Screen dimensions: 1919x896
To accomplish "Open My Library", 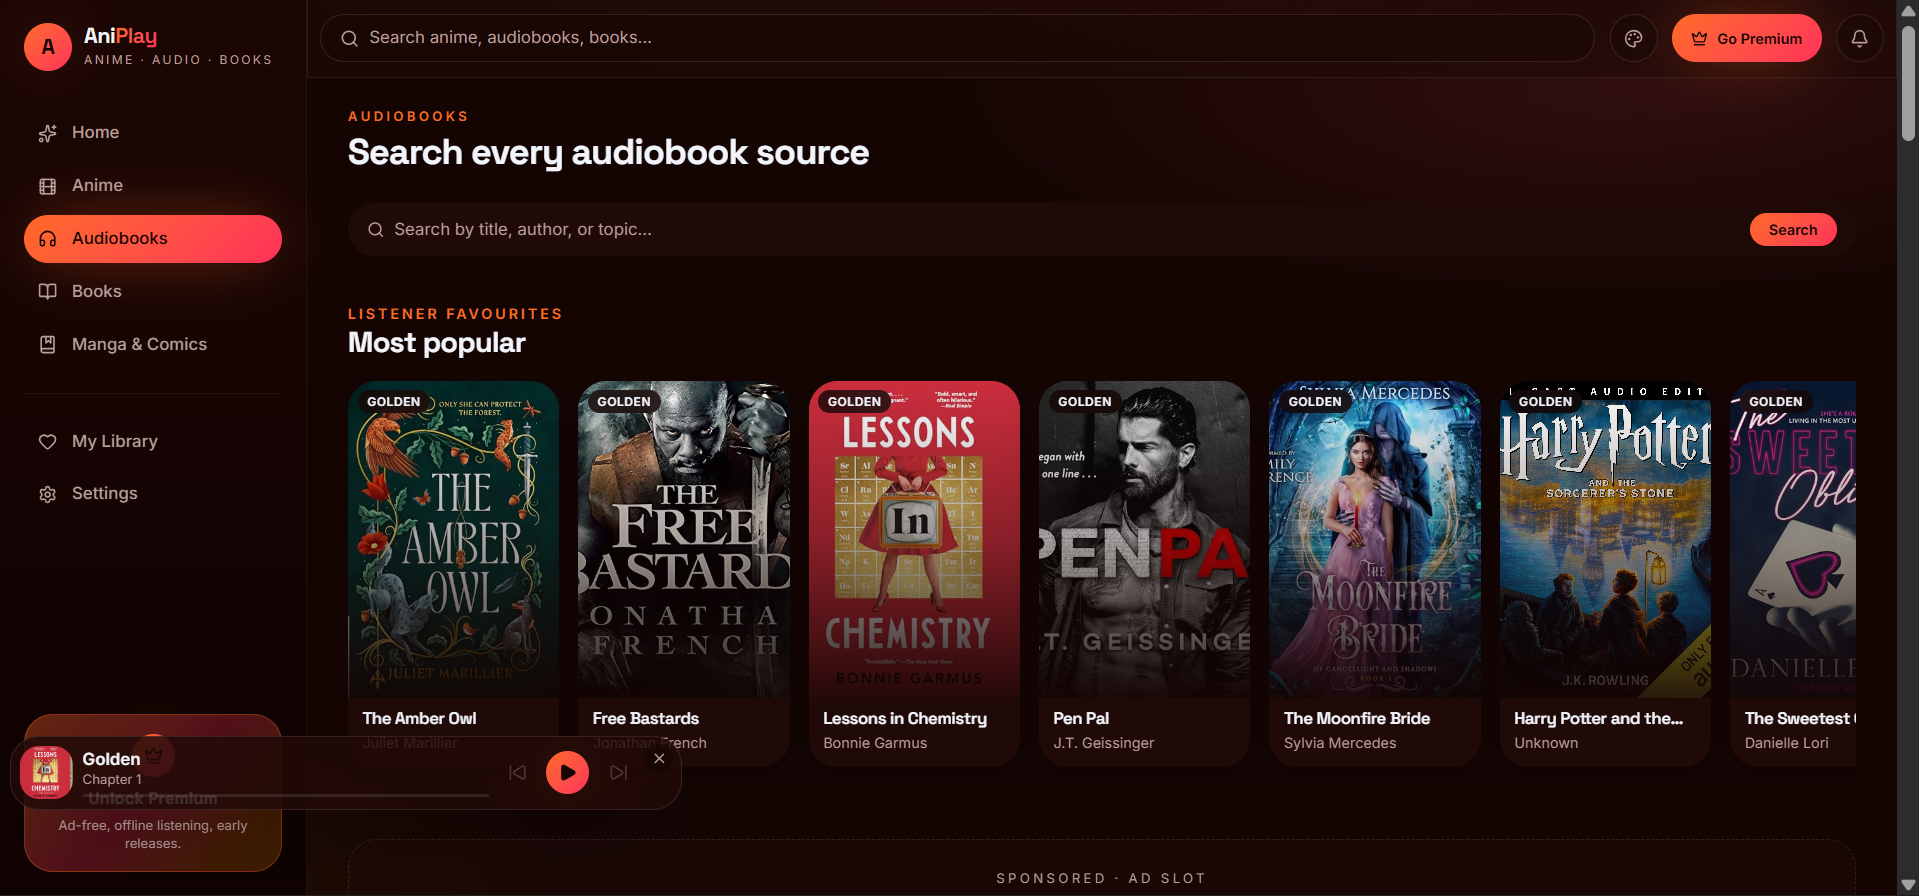I will point(153,441).
